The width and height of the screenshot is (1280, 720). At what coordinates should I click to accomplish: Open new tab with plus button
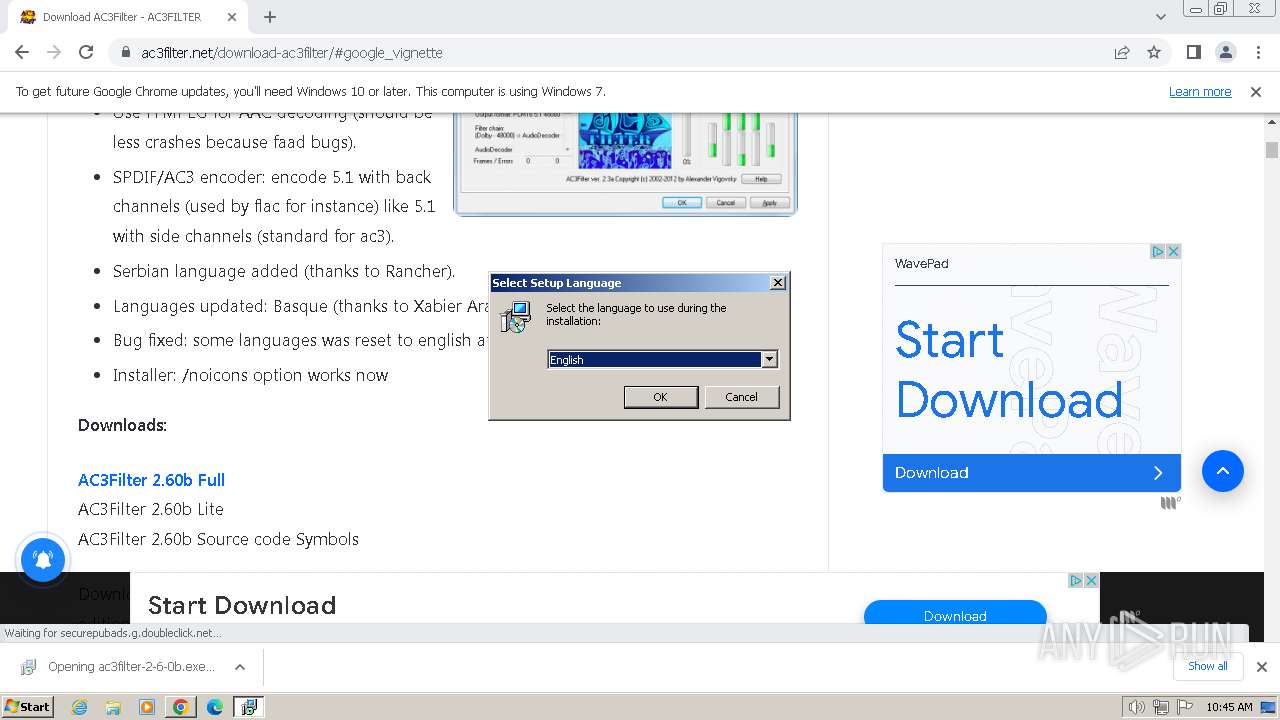(x=270, y=17)
